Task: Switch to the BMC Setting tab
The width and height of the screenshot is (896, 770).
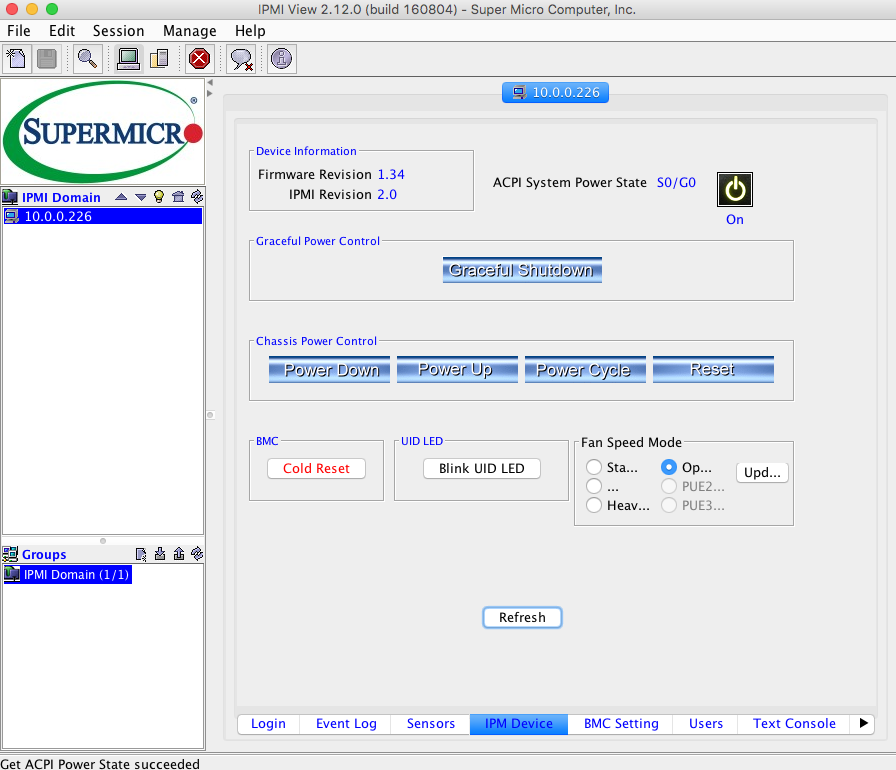Action: 621,724
